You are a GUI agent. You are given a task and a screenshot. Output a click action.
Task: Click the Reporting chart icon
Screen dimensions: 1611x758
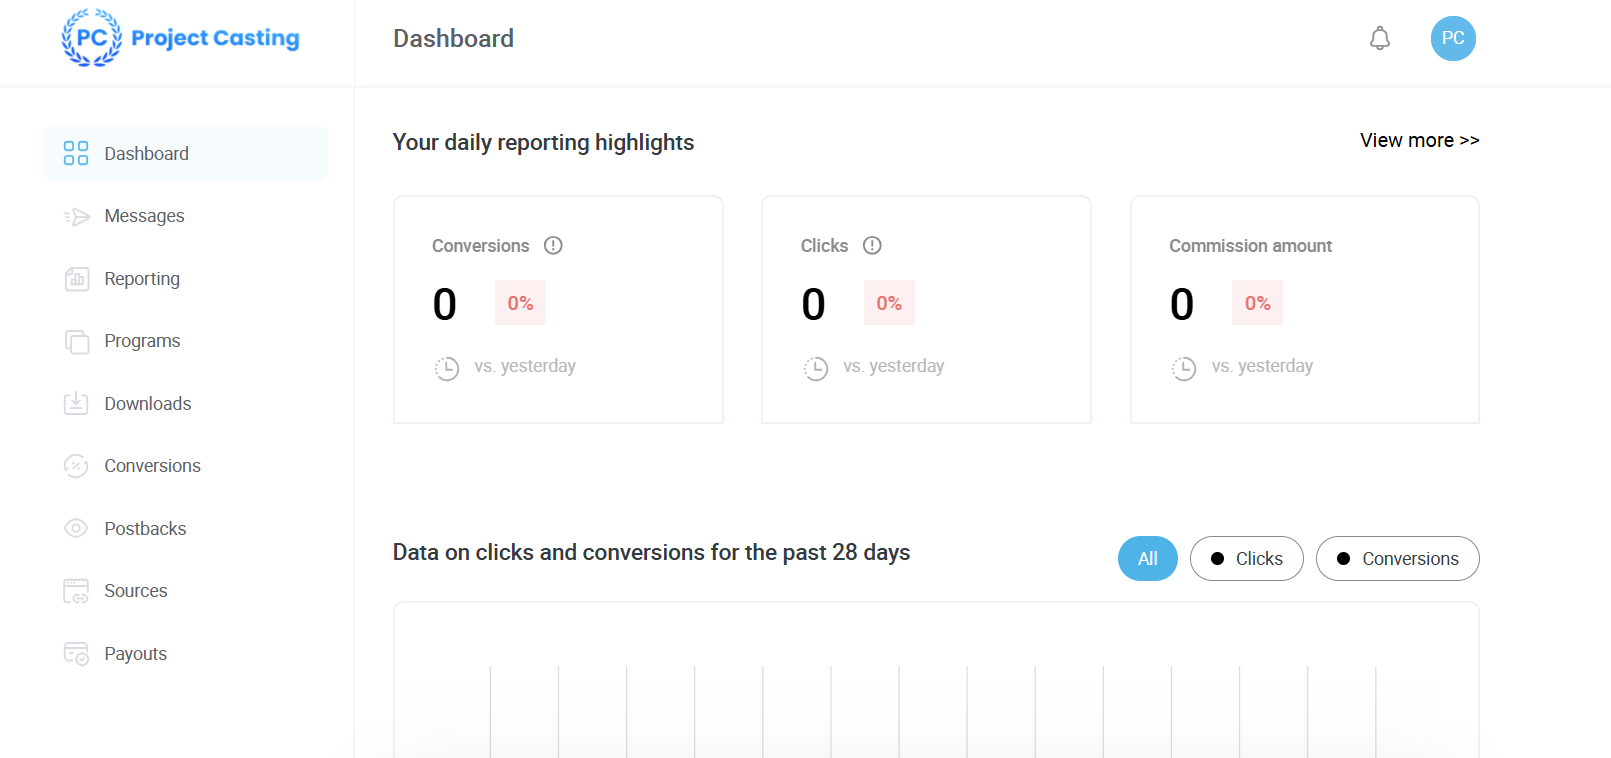[x=76, y=279]
